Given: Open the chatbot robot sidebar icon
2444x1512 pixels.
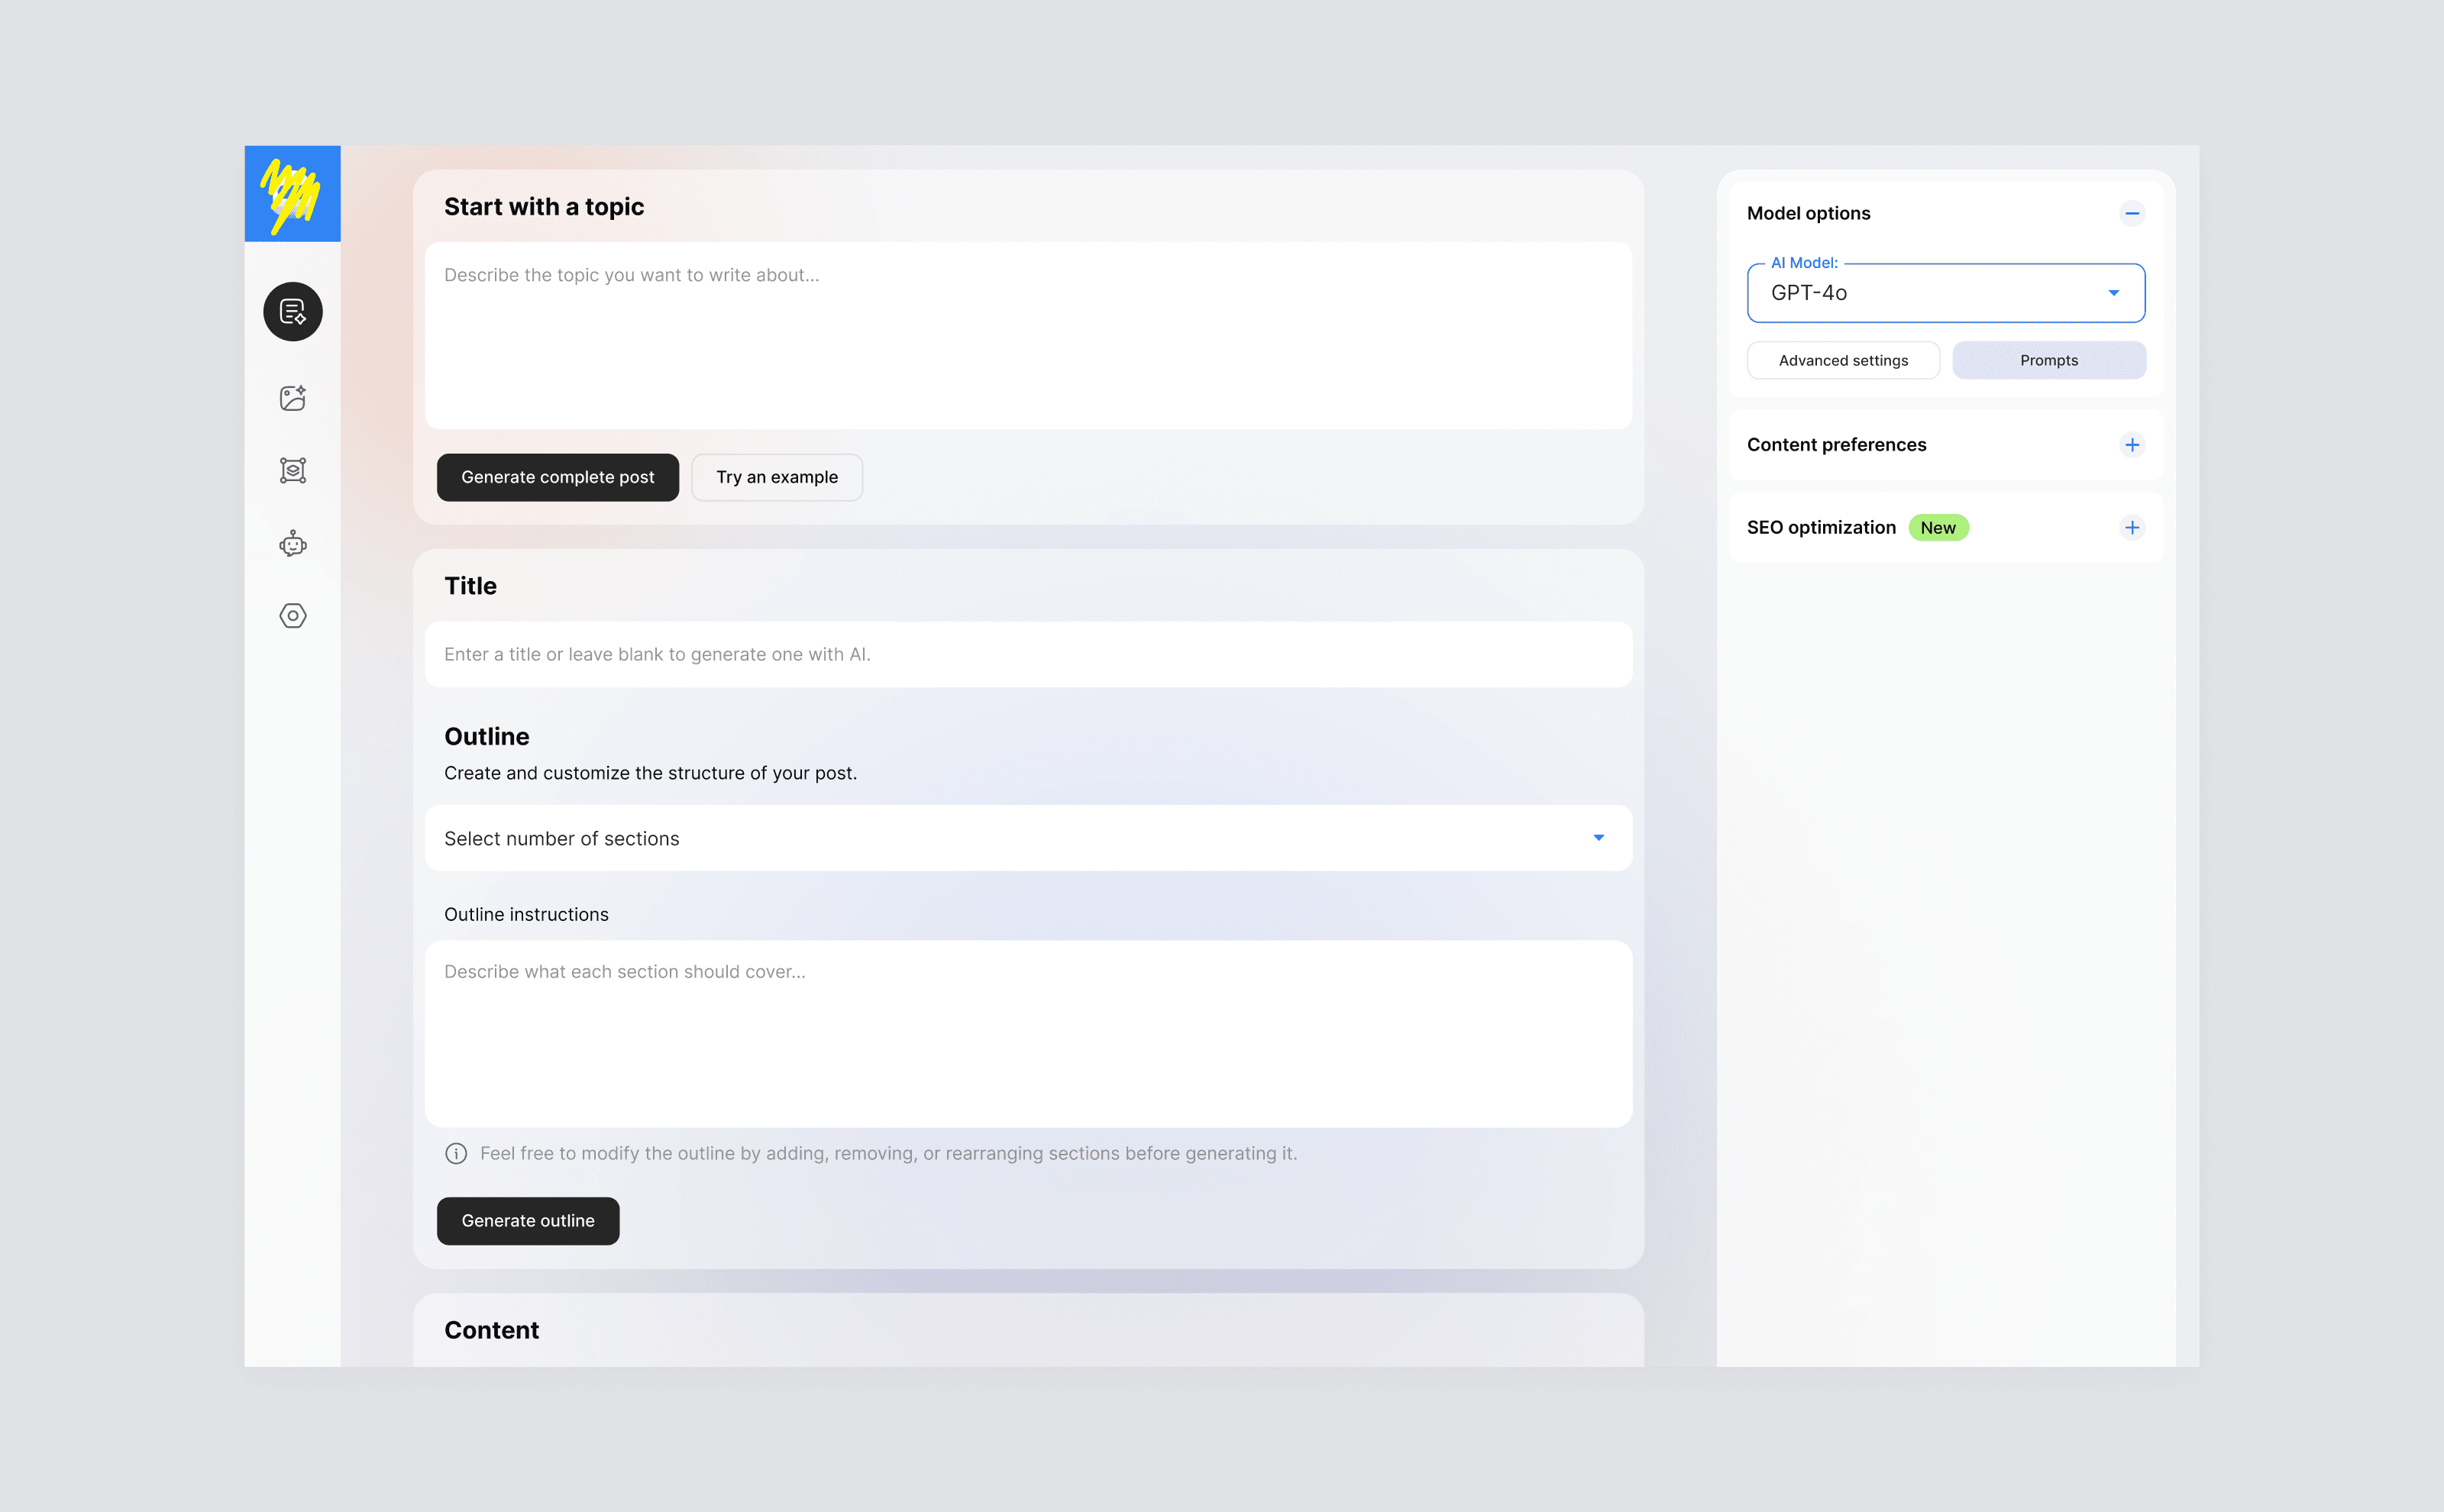Looking at the screenshot, I should point(292,543).
